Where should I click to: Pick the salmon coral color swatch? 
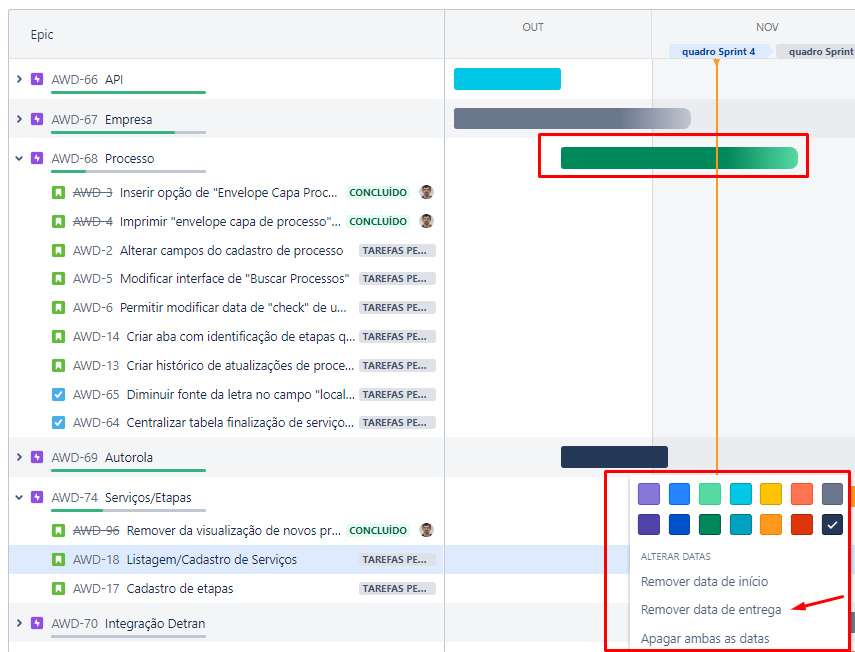pyautogui.click(x=802, y=494)
